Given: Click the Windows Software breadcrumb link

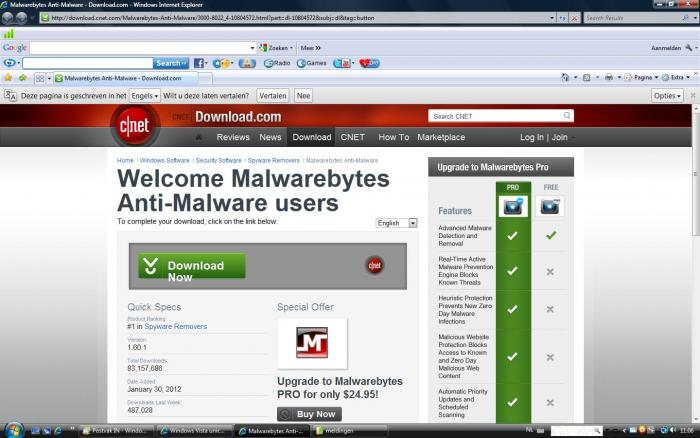Looking at the screenshot, I should pyautogui.click(x=164, y=160).
